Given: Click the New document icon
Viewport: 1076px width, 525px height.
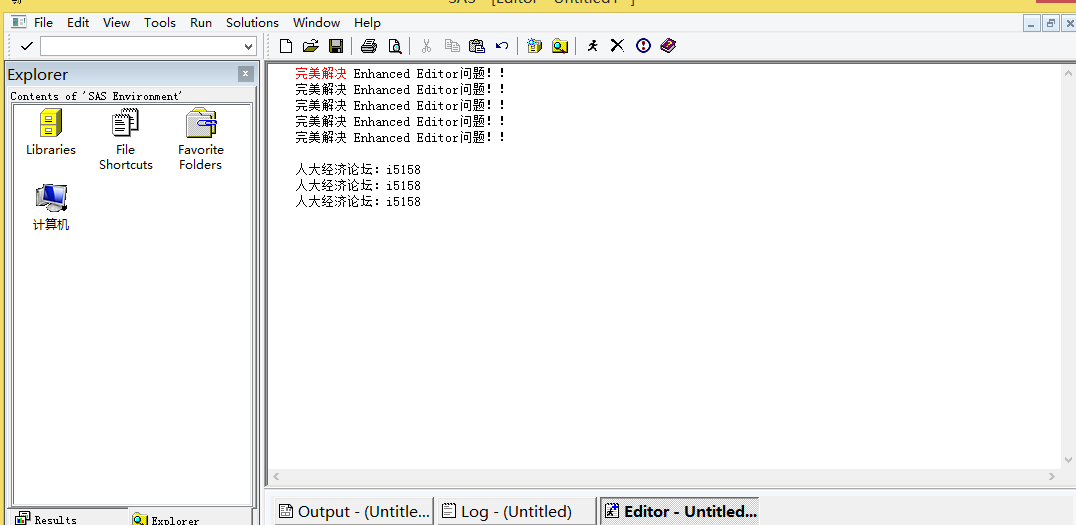Looking at the screenshot, I should (286, 46).
